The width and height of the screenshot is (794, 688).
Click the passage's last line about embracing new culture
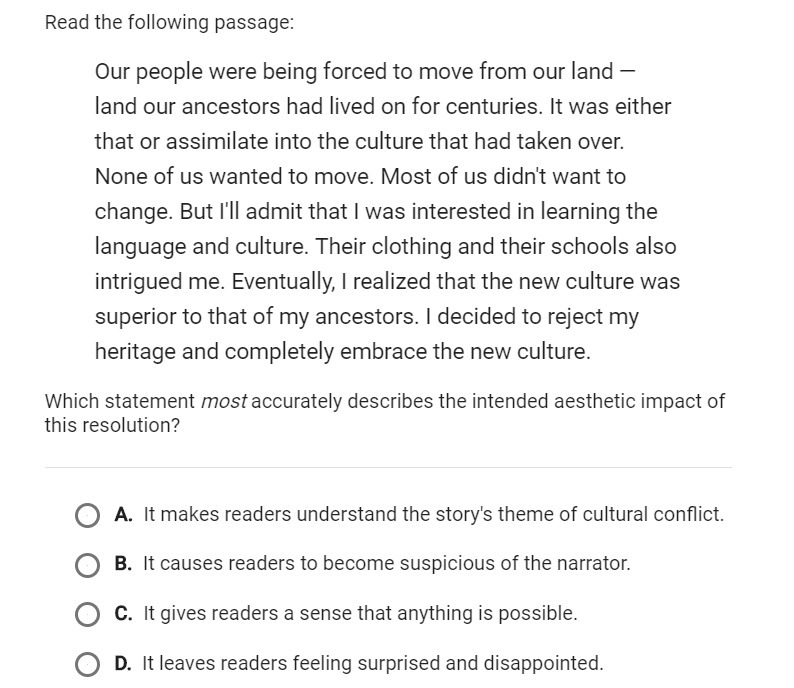[343, 352]
